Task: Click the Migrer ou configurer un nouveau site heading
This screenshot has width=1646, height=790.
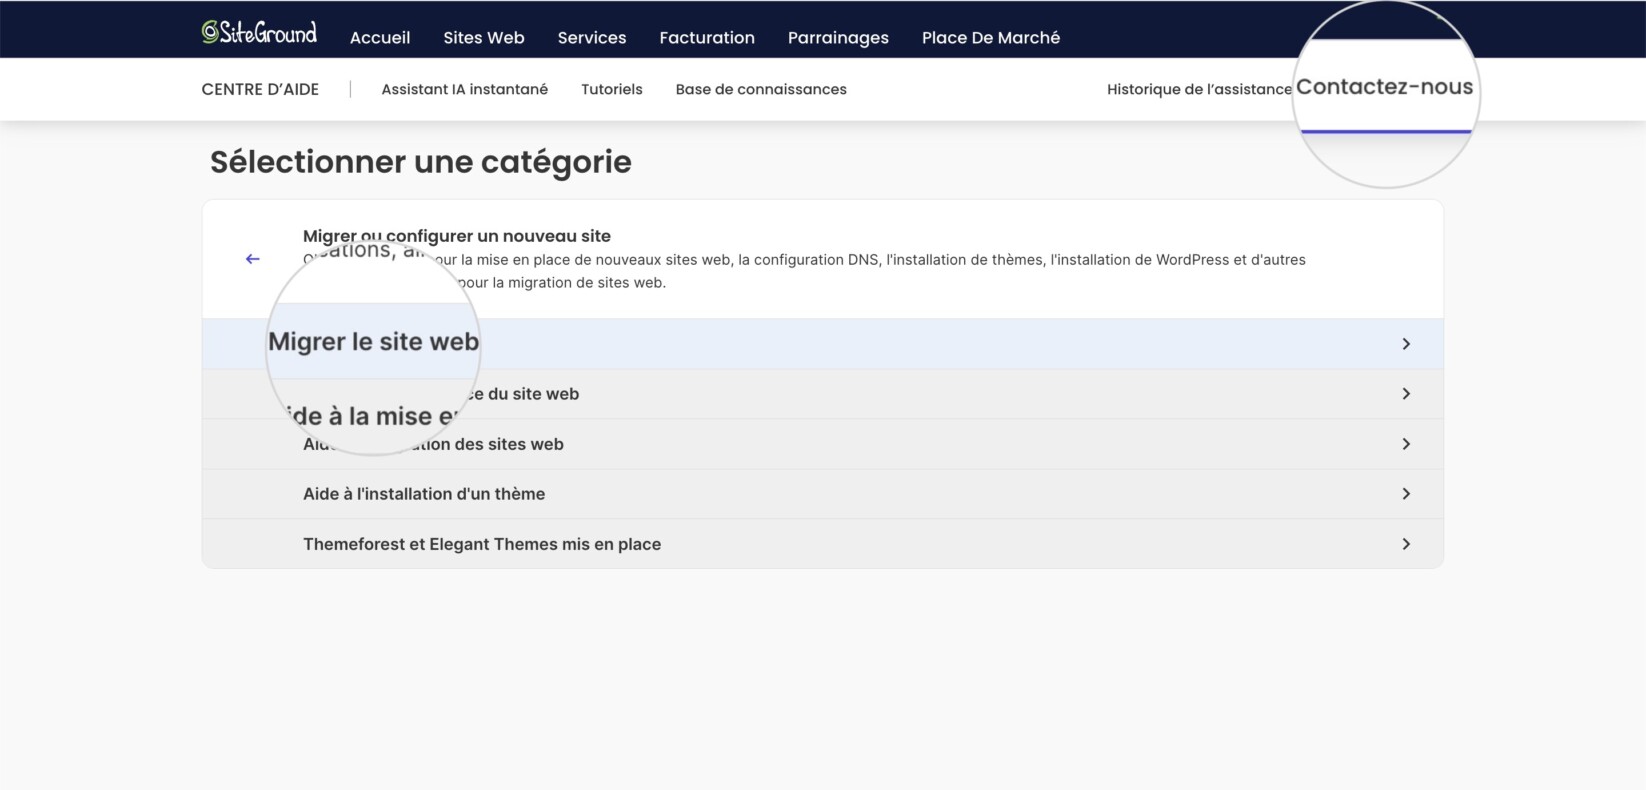Action: pyautogui.click(x=457, y=236)
